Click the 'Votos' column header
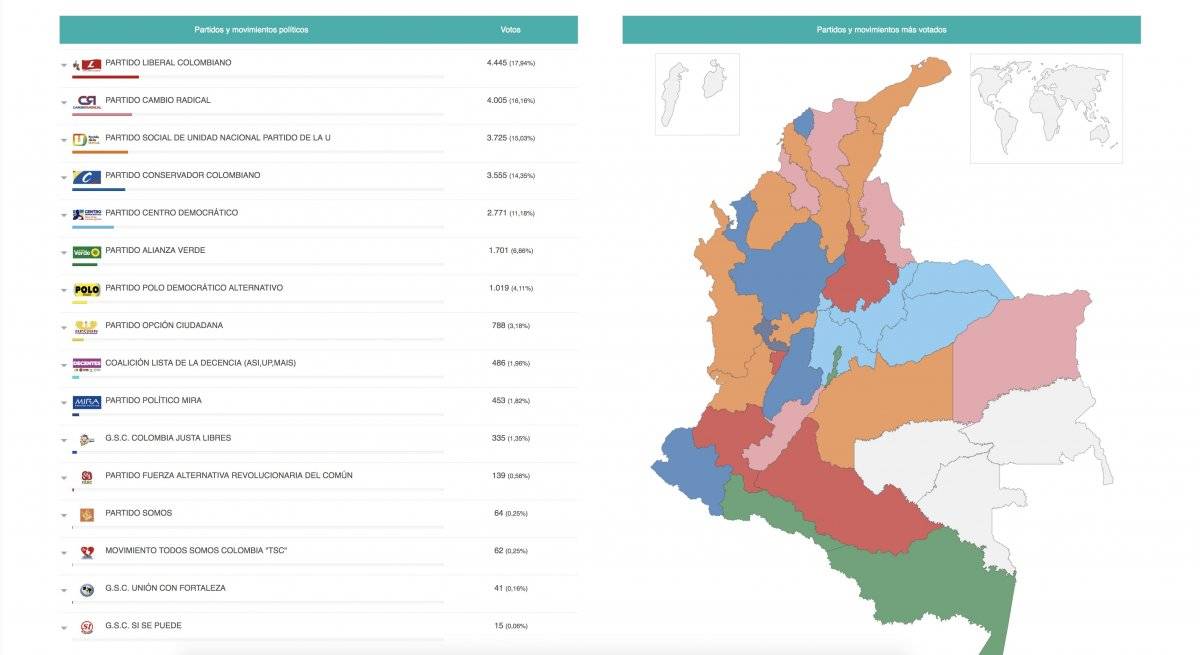The image size is (1200, 655). (x=510, y=30)
